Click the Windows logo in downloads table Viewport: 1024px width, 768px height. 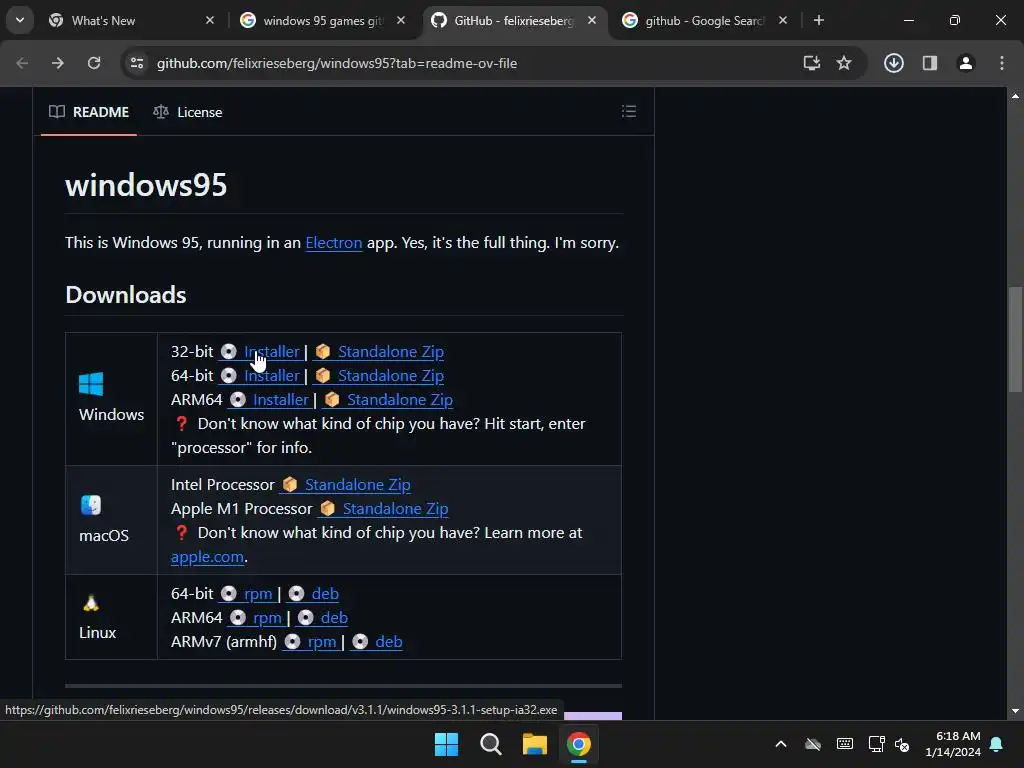pos(91,384)
